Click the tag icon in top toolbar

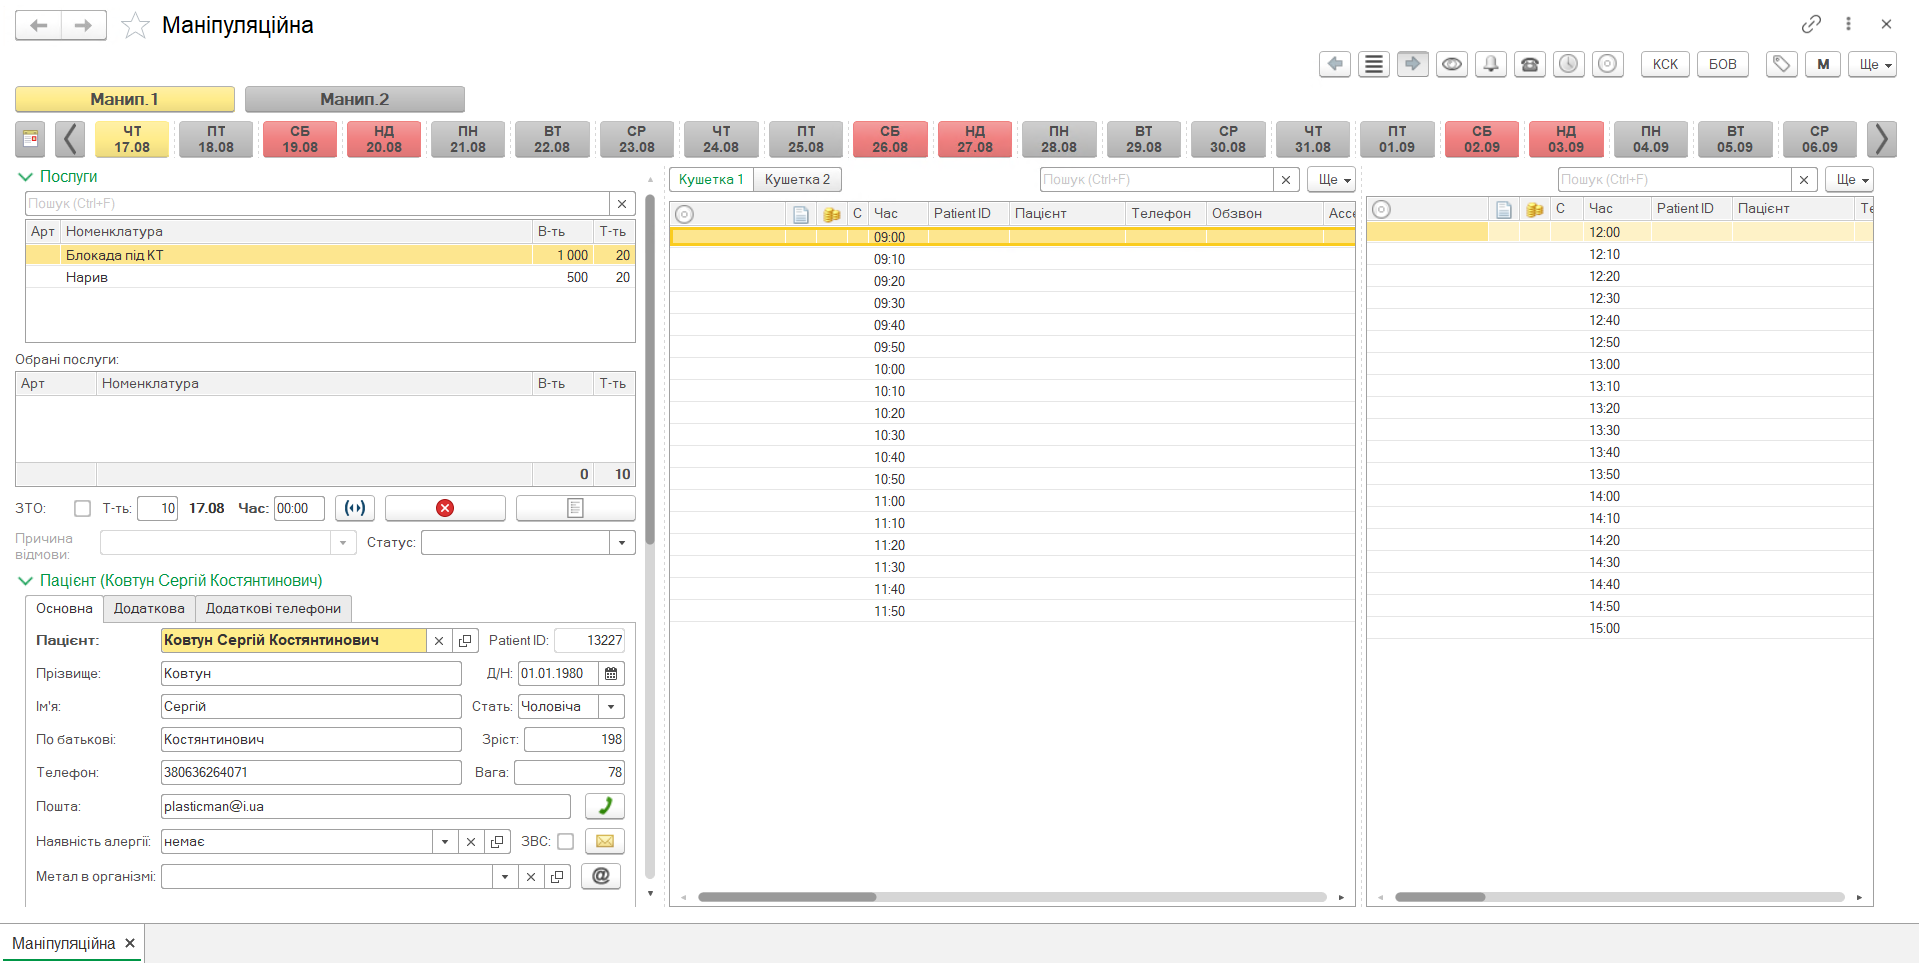(1781, 64)
